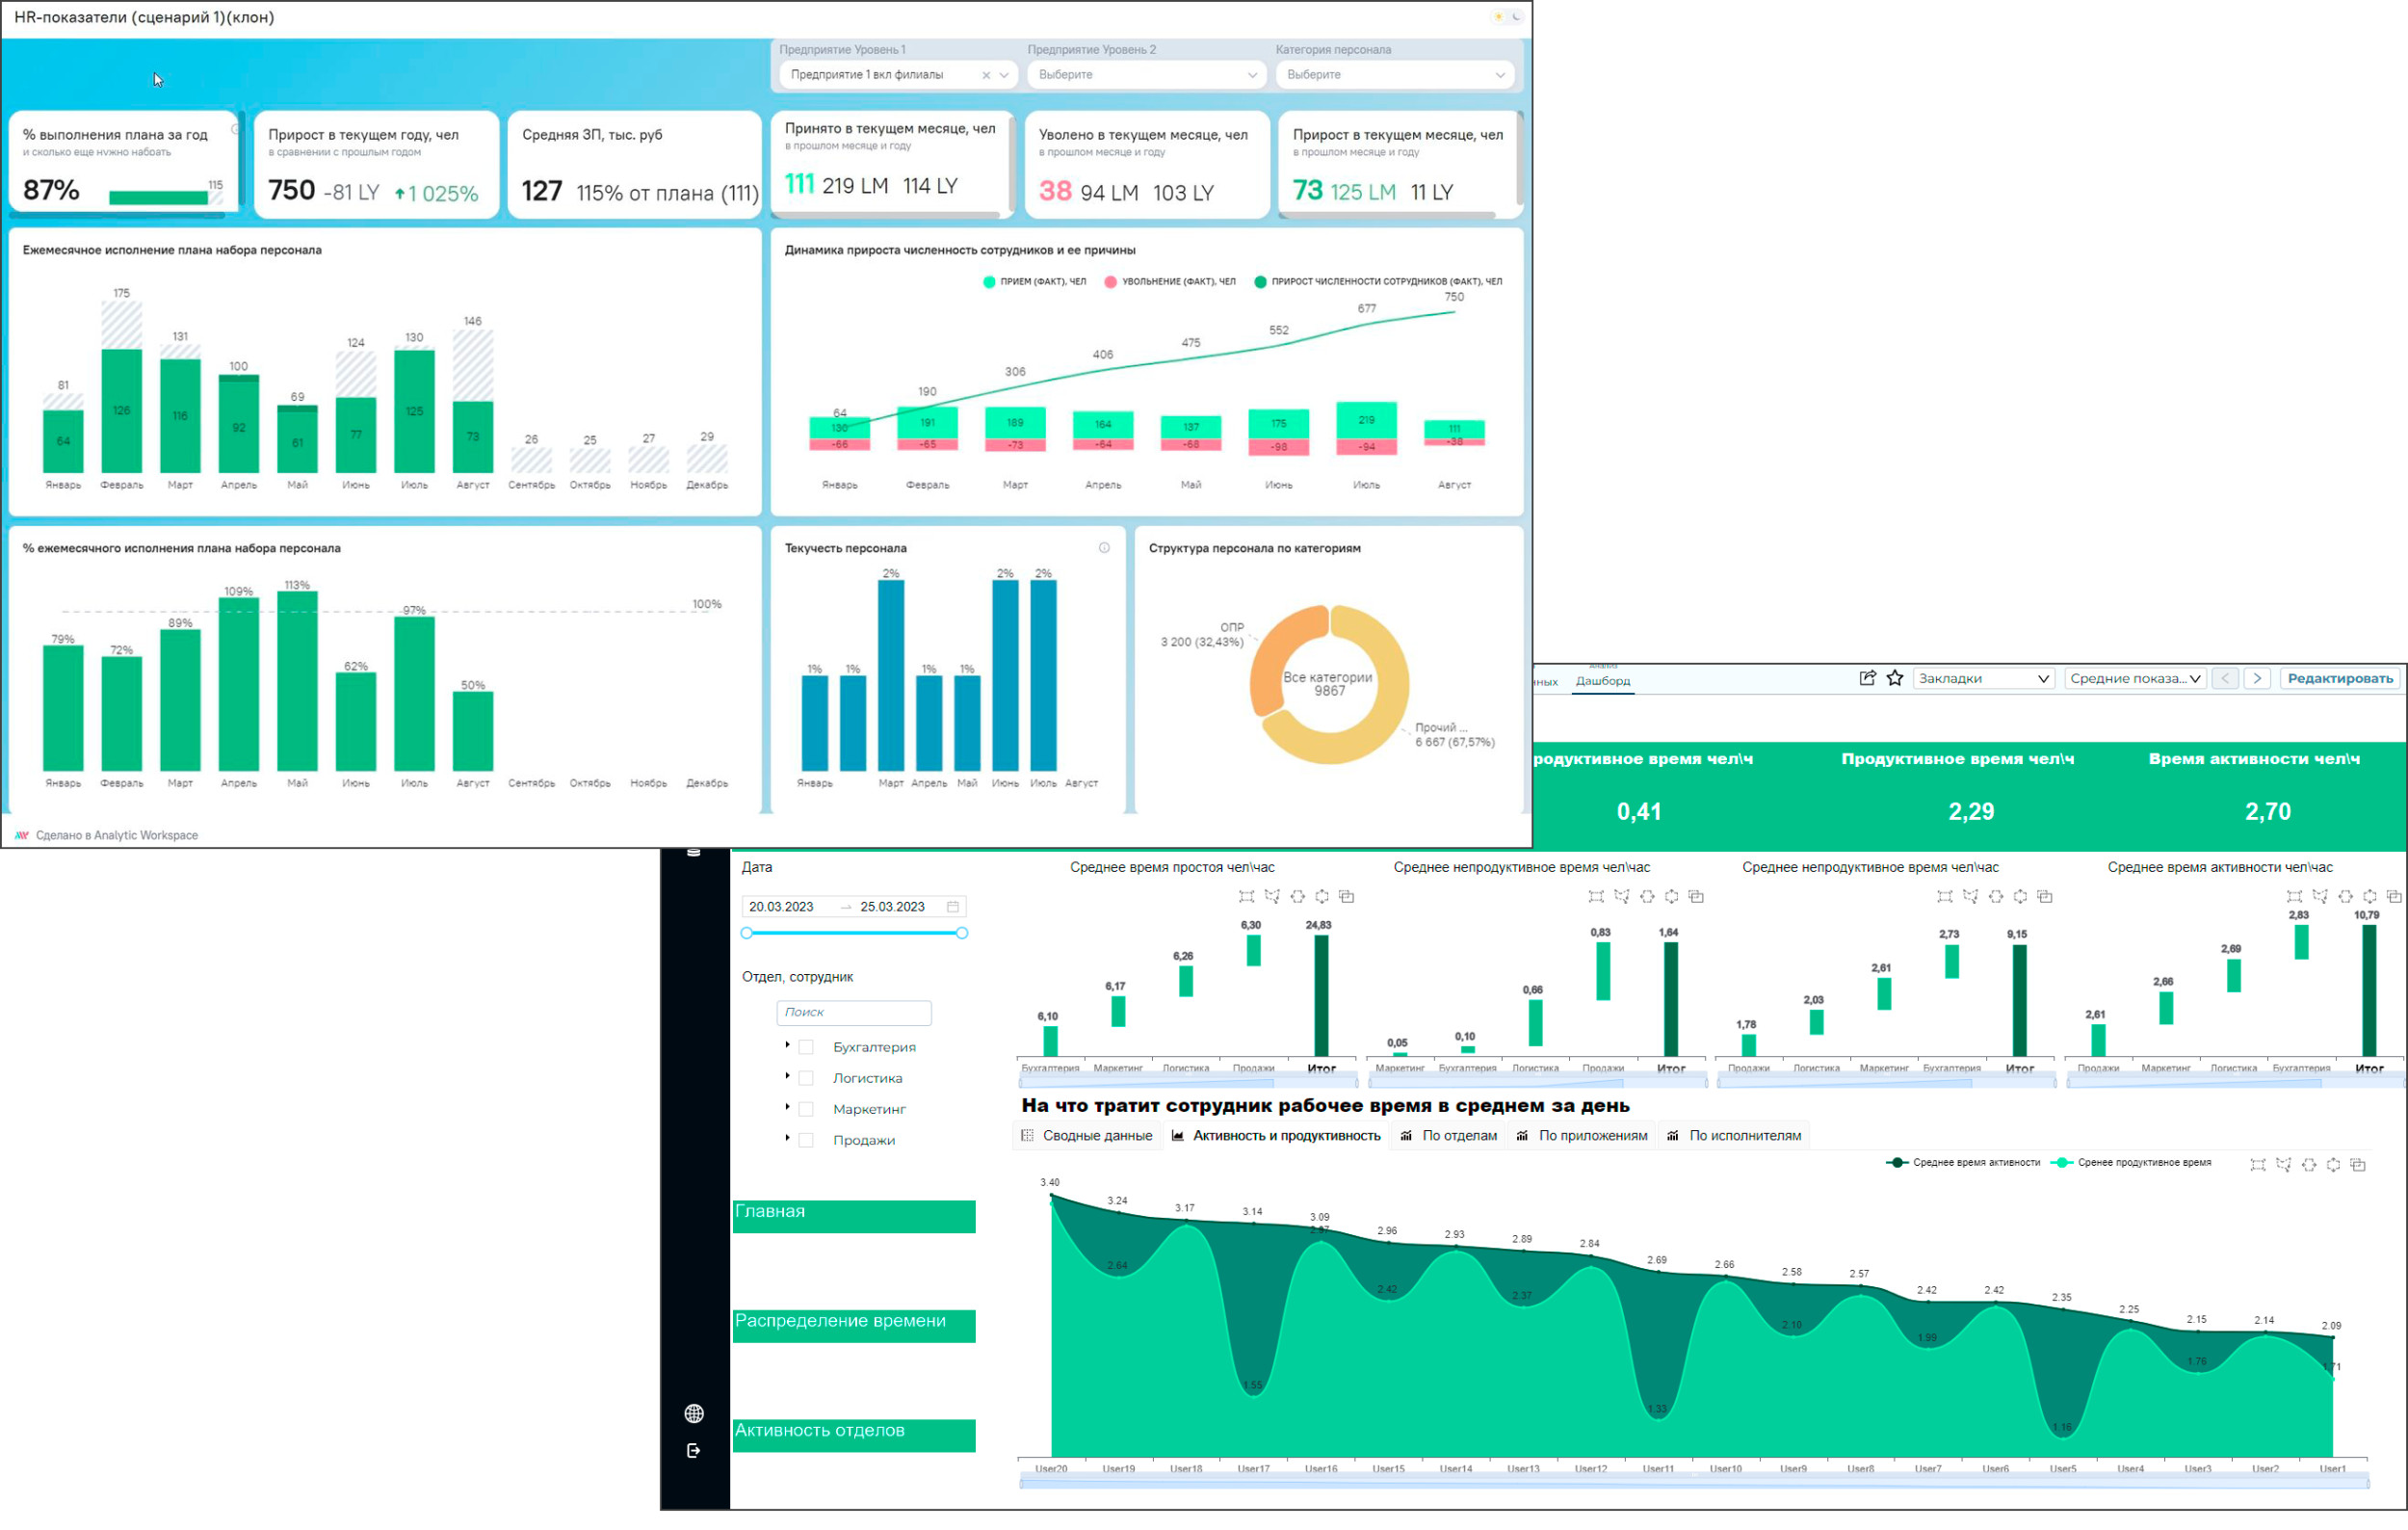This screenshot has height=1530, width=2408.
Task: Check the Логистика checkbox
Action: [x=806, y=1078]
